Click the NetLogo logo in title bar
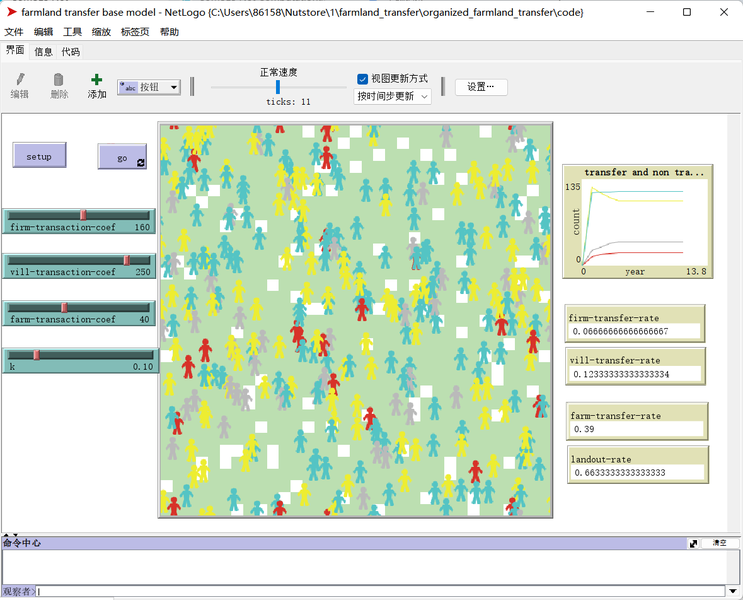This screenshot has height=600, width=743. point(11,12)
